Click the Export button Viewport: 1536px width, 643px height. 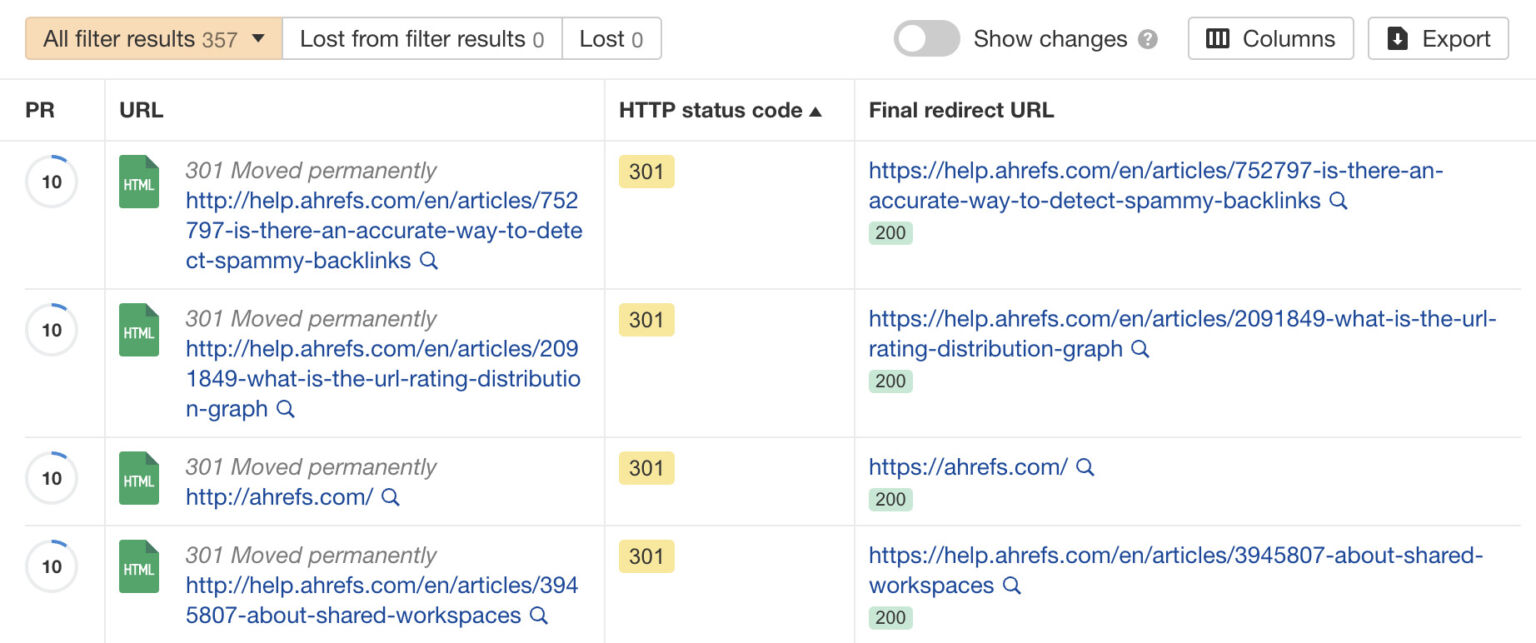tap(1438, 38)
